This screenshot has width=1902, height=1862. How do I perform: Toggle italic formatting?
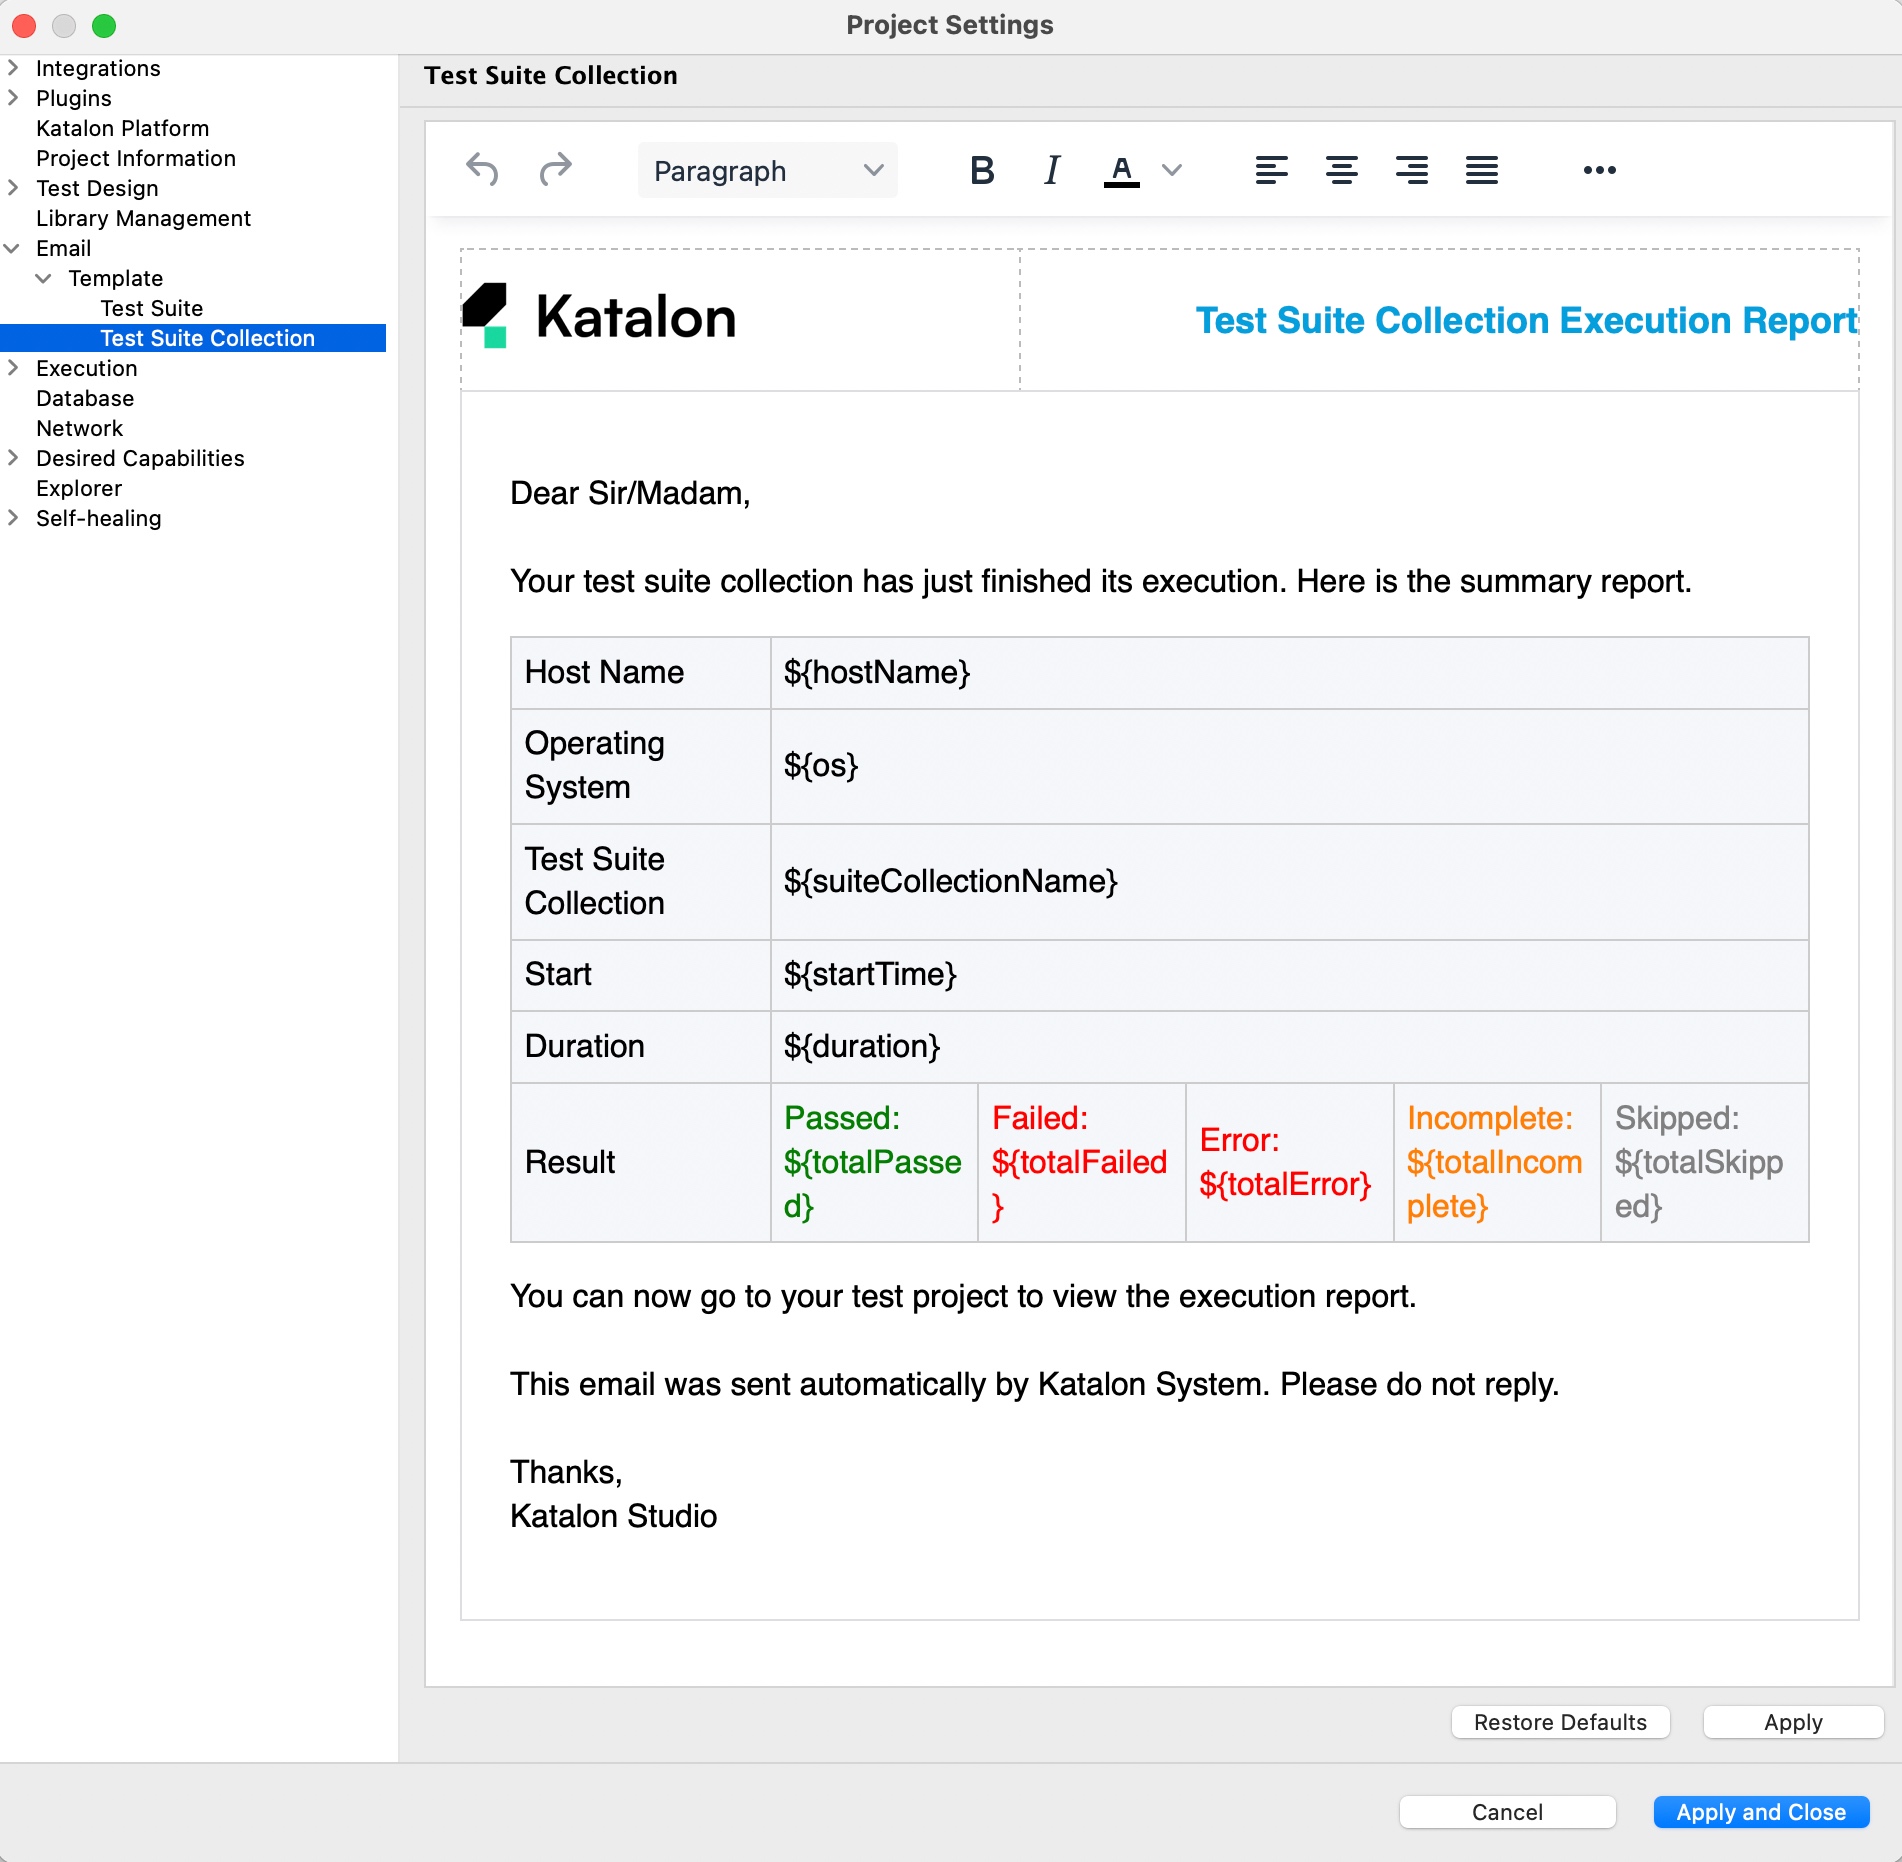pos(1051,170)
